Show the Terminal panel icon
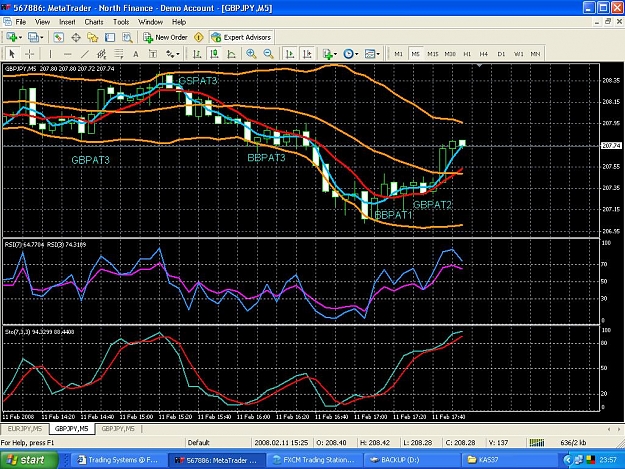 110,37
